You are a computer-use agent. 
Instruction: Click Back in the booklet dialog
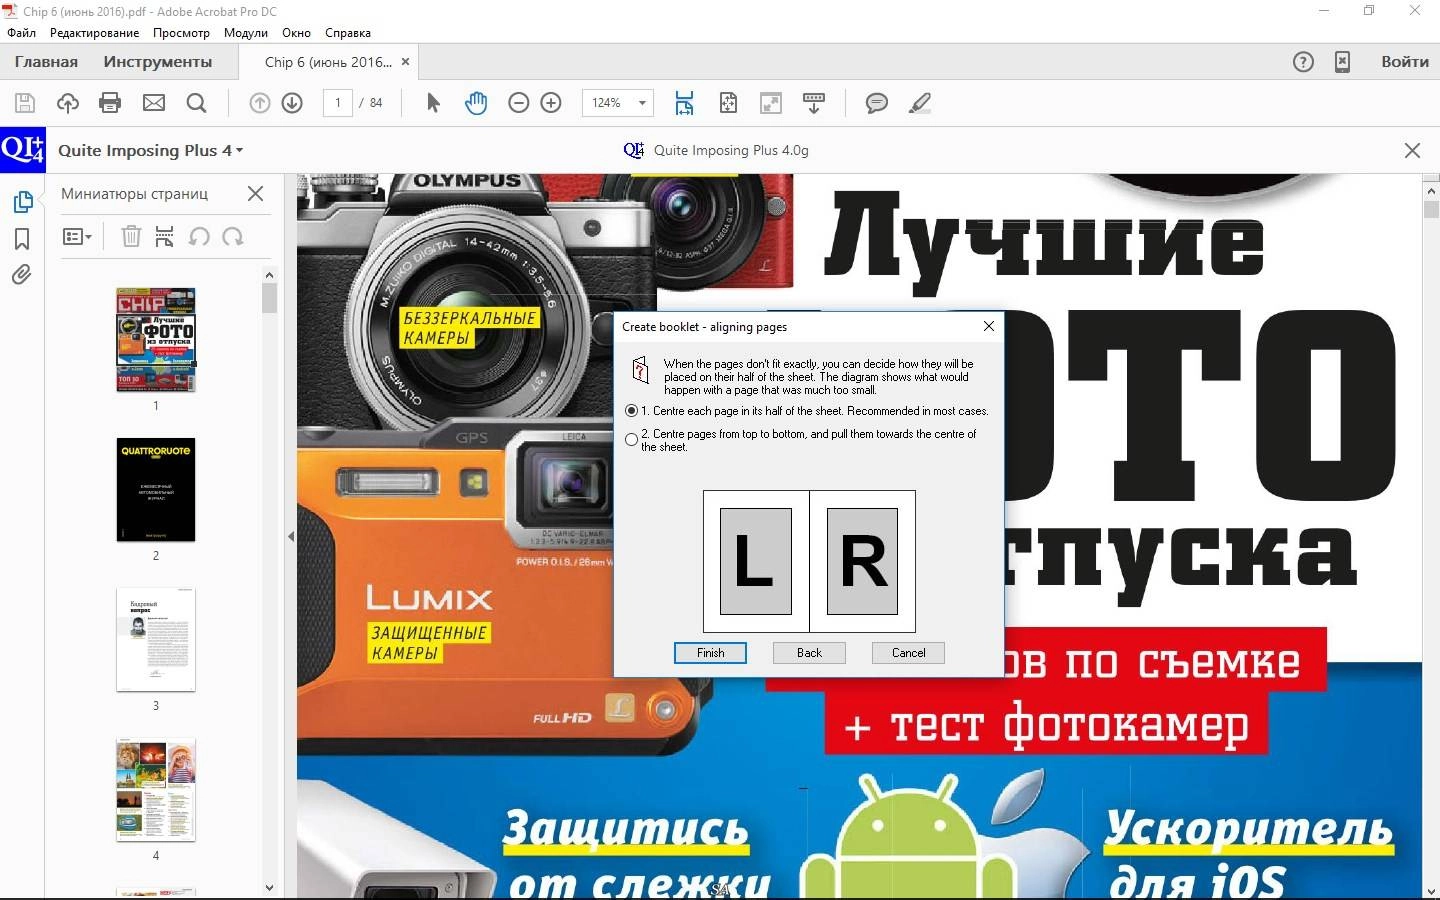pos(809,653)
